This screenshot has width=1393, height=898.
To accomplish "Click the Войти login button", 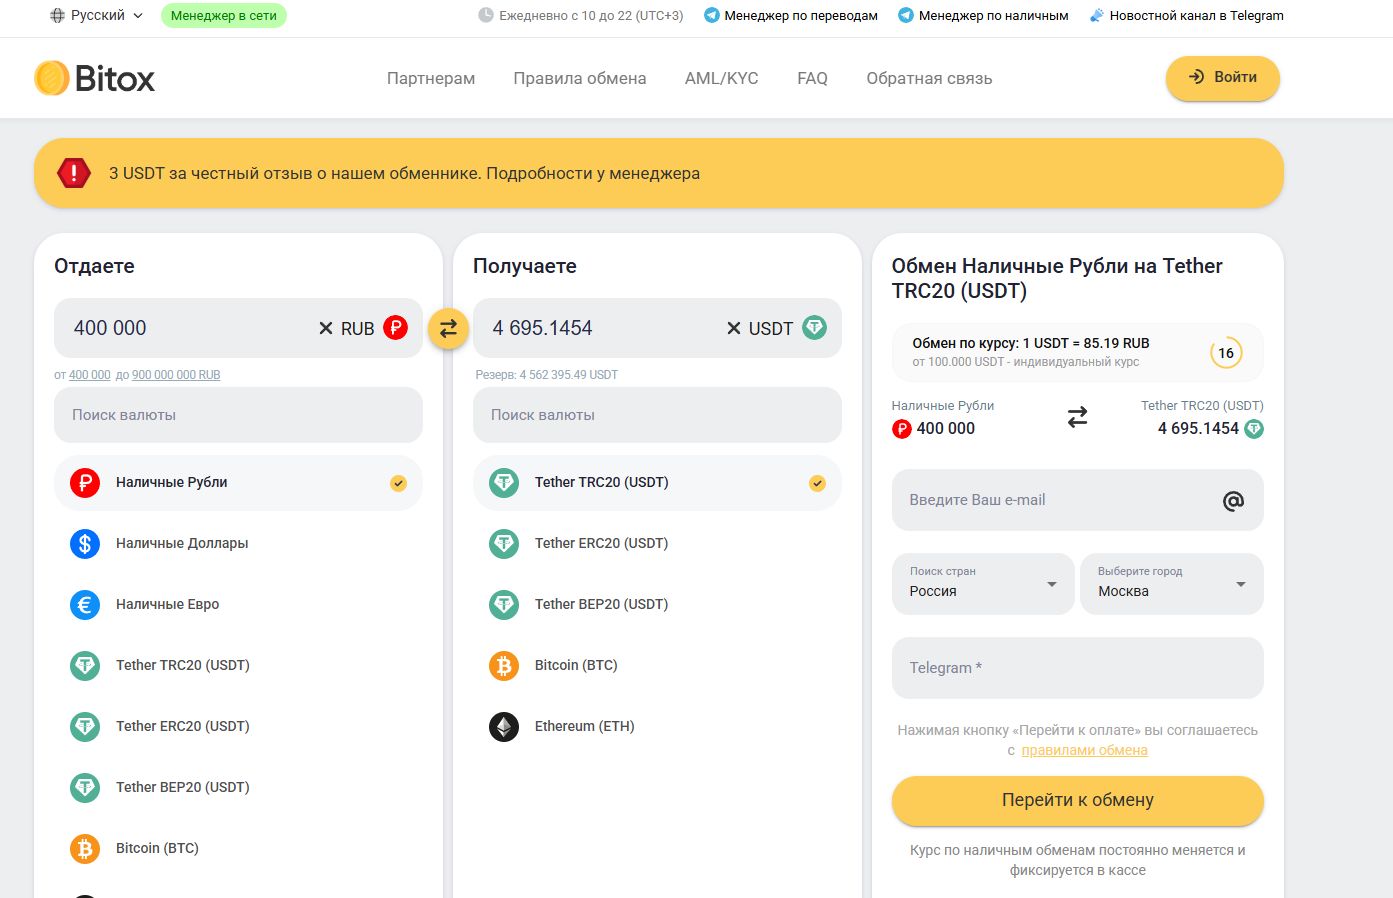I will coord(1222,77).
